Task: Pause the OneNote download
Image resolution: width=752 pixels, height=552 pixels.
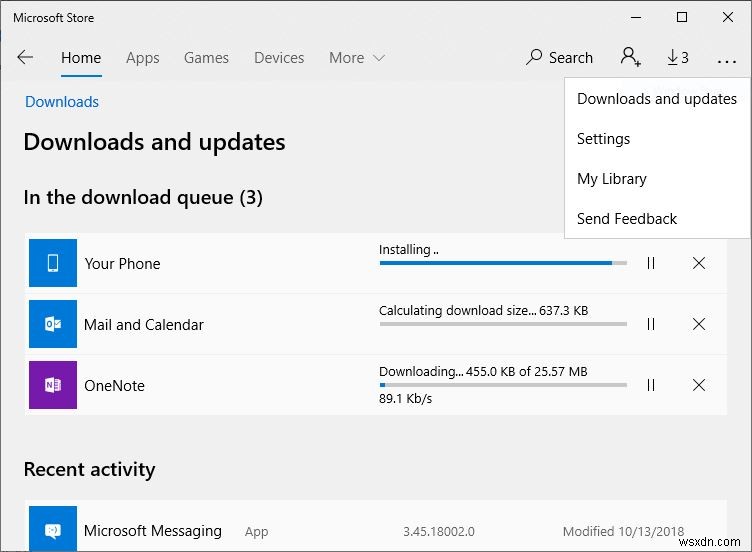Action: [x=651, y=385]
